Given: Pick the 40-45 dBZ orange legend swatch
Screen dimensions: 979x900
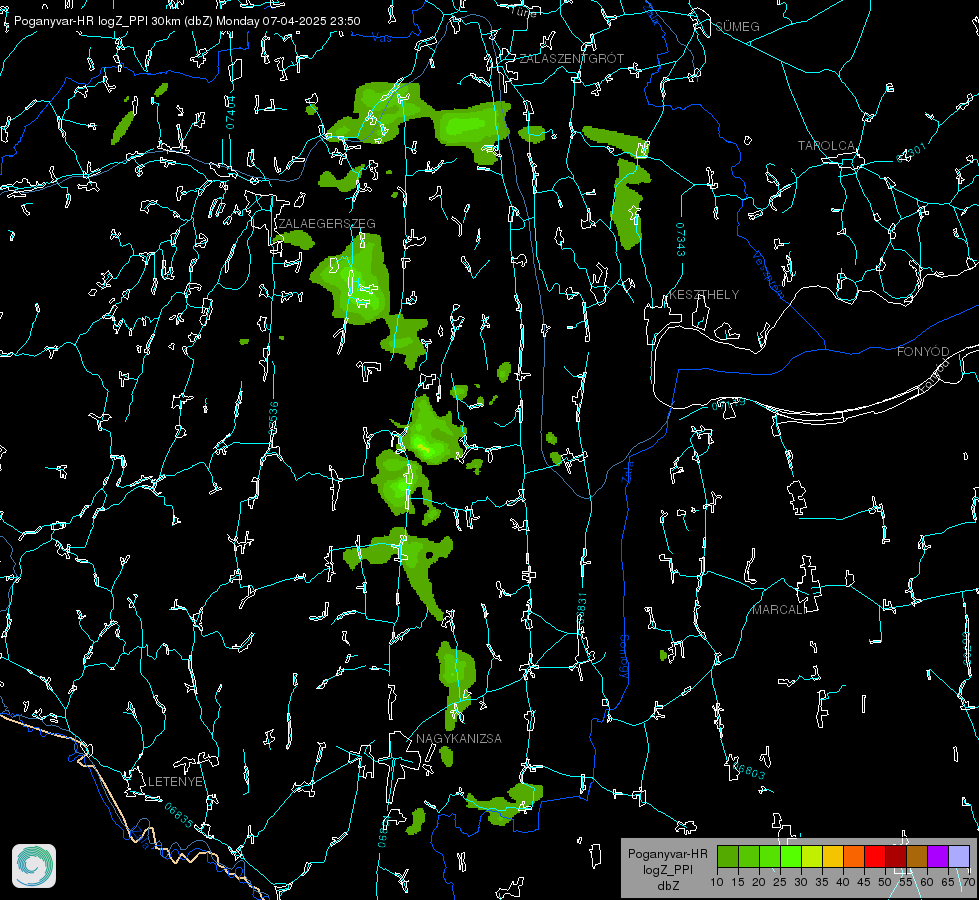Looking at the screenshot, I should pyautogui.click(x=854, y=856).
